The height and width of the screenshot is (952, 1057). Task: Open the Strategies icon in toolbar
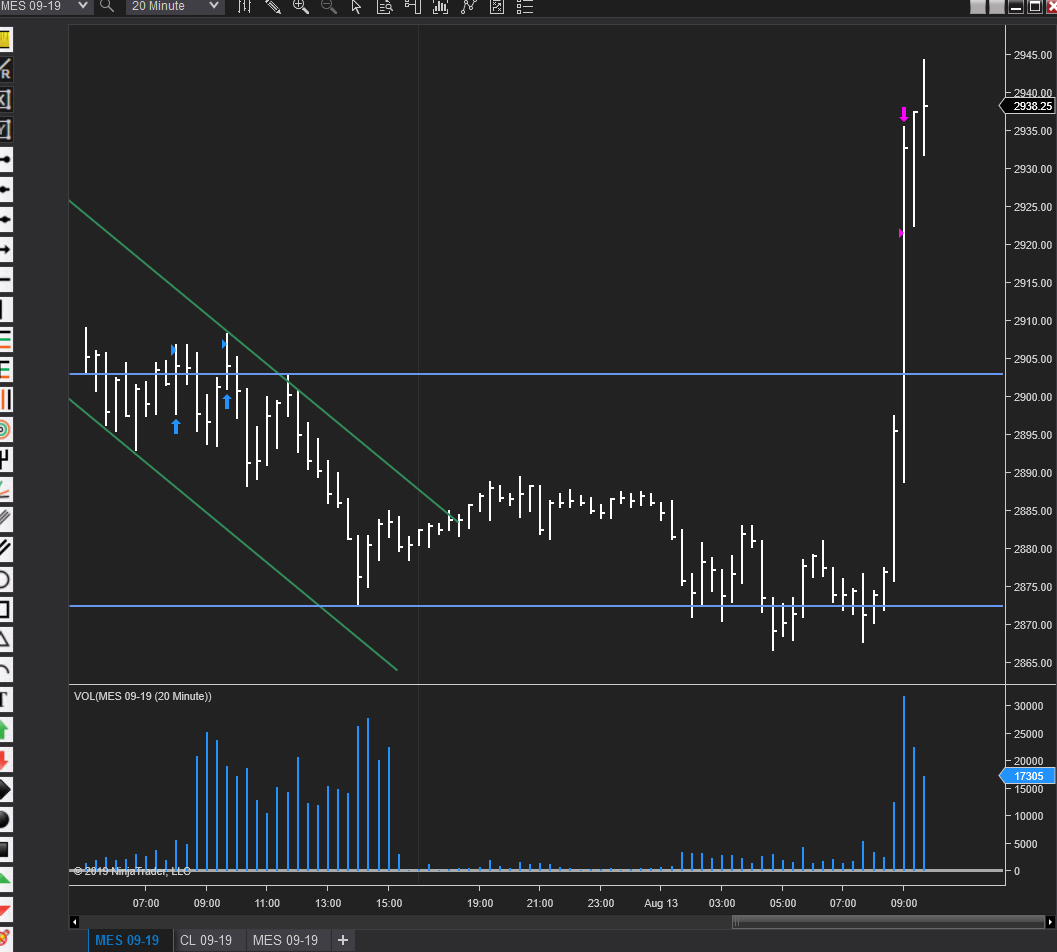tap(469, 7)
